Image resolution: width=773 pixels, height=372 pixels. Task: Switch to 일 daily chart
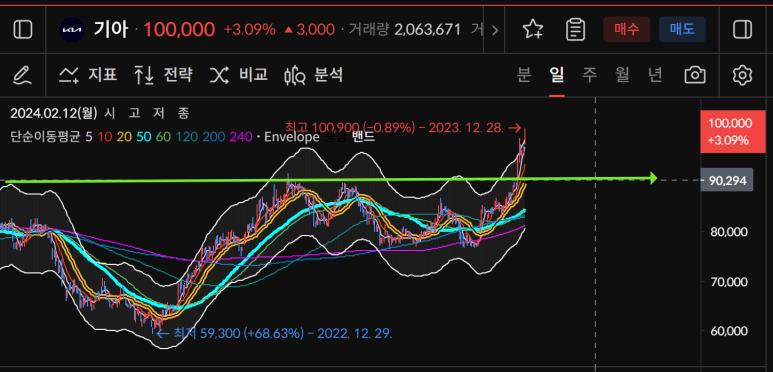[x=557, y=75]
